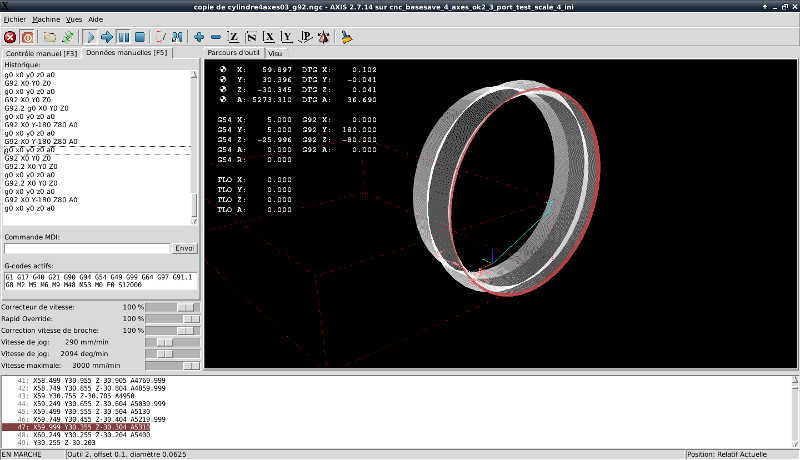This screenshot has height=460, width=800.
Task: Pause the running program
Action: point(124,37)
